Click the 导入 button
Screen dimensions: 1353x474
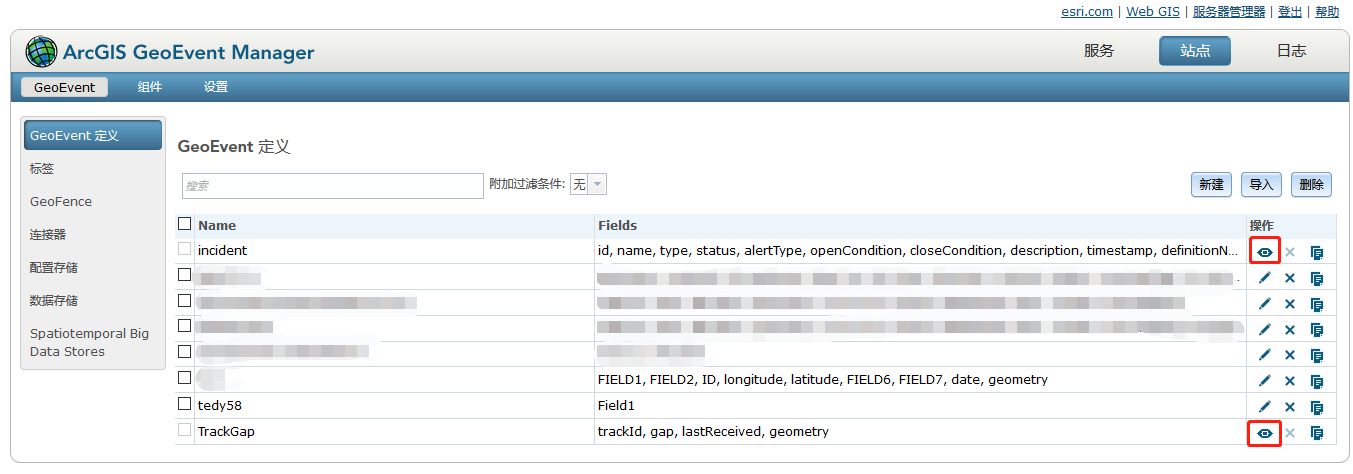[1261, 185]
